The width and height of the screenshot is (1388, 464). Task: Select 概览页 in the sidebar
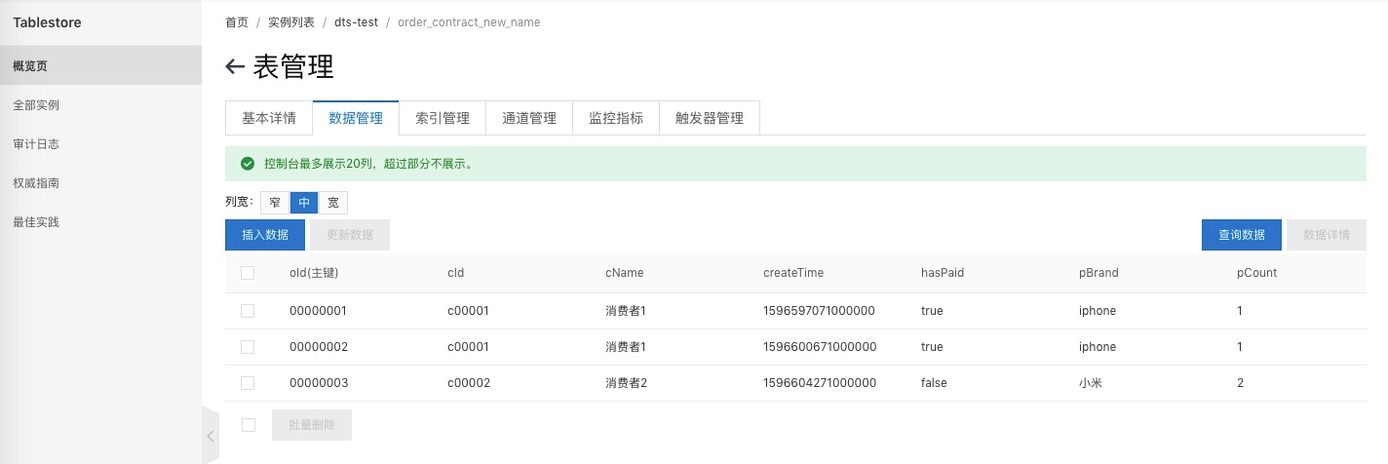pos(101,66)
